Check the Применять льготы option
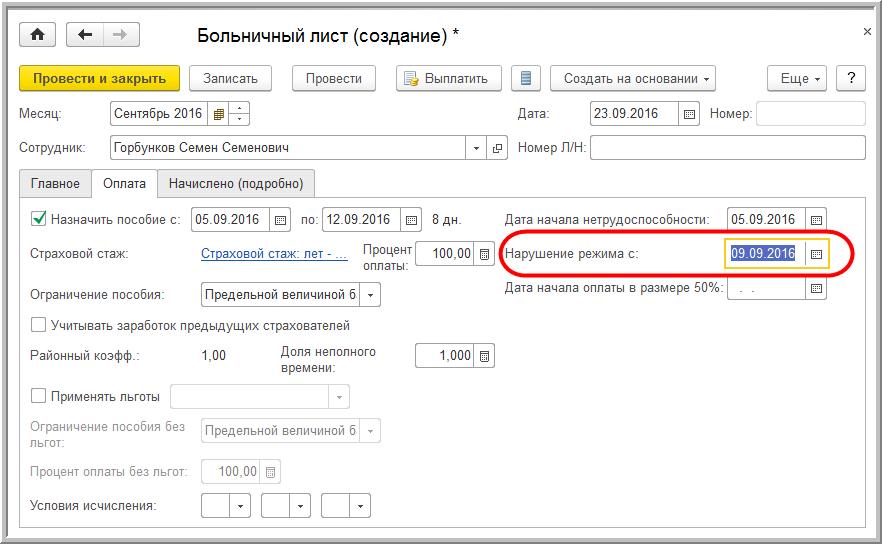This screenshot has height=544, width=882. point(39,396)
